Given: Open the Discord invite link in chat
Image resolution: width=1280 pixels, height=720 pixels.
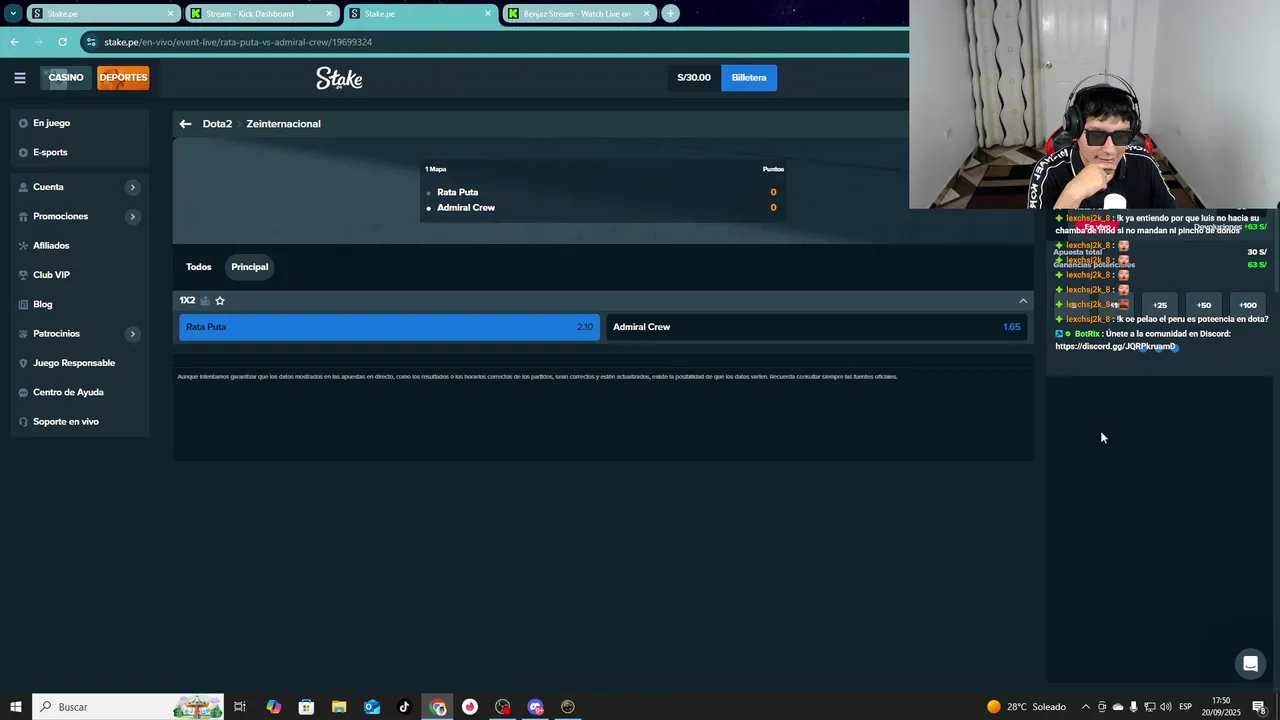Looking at the screenshot, I should pos(1115,346).
